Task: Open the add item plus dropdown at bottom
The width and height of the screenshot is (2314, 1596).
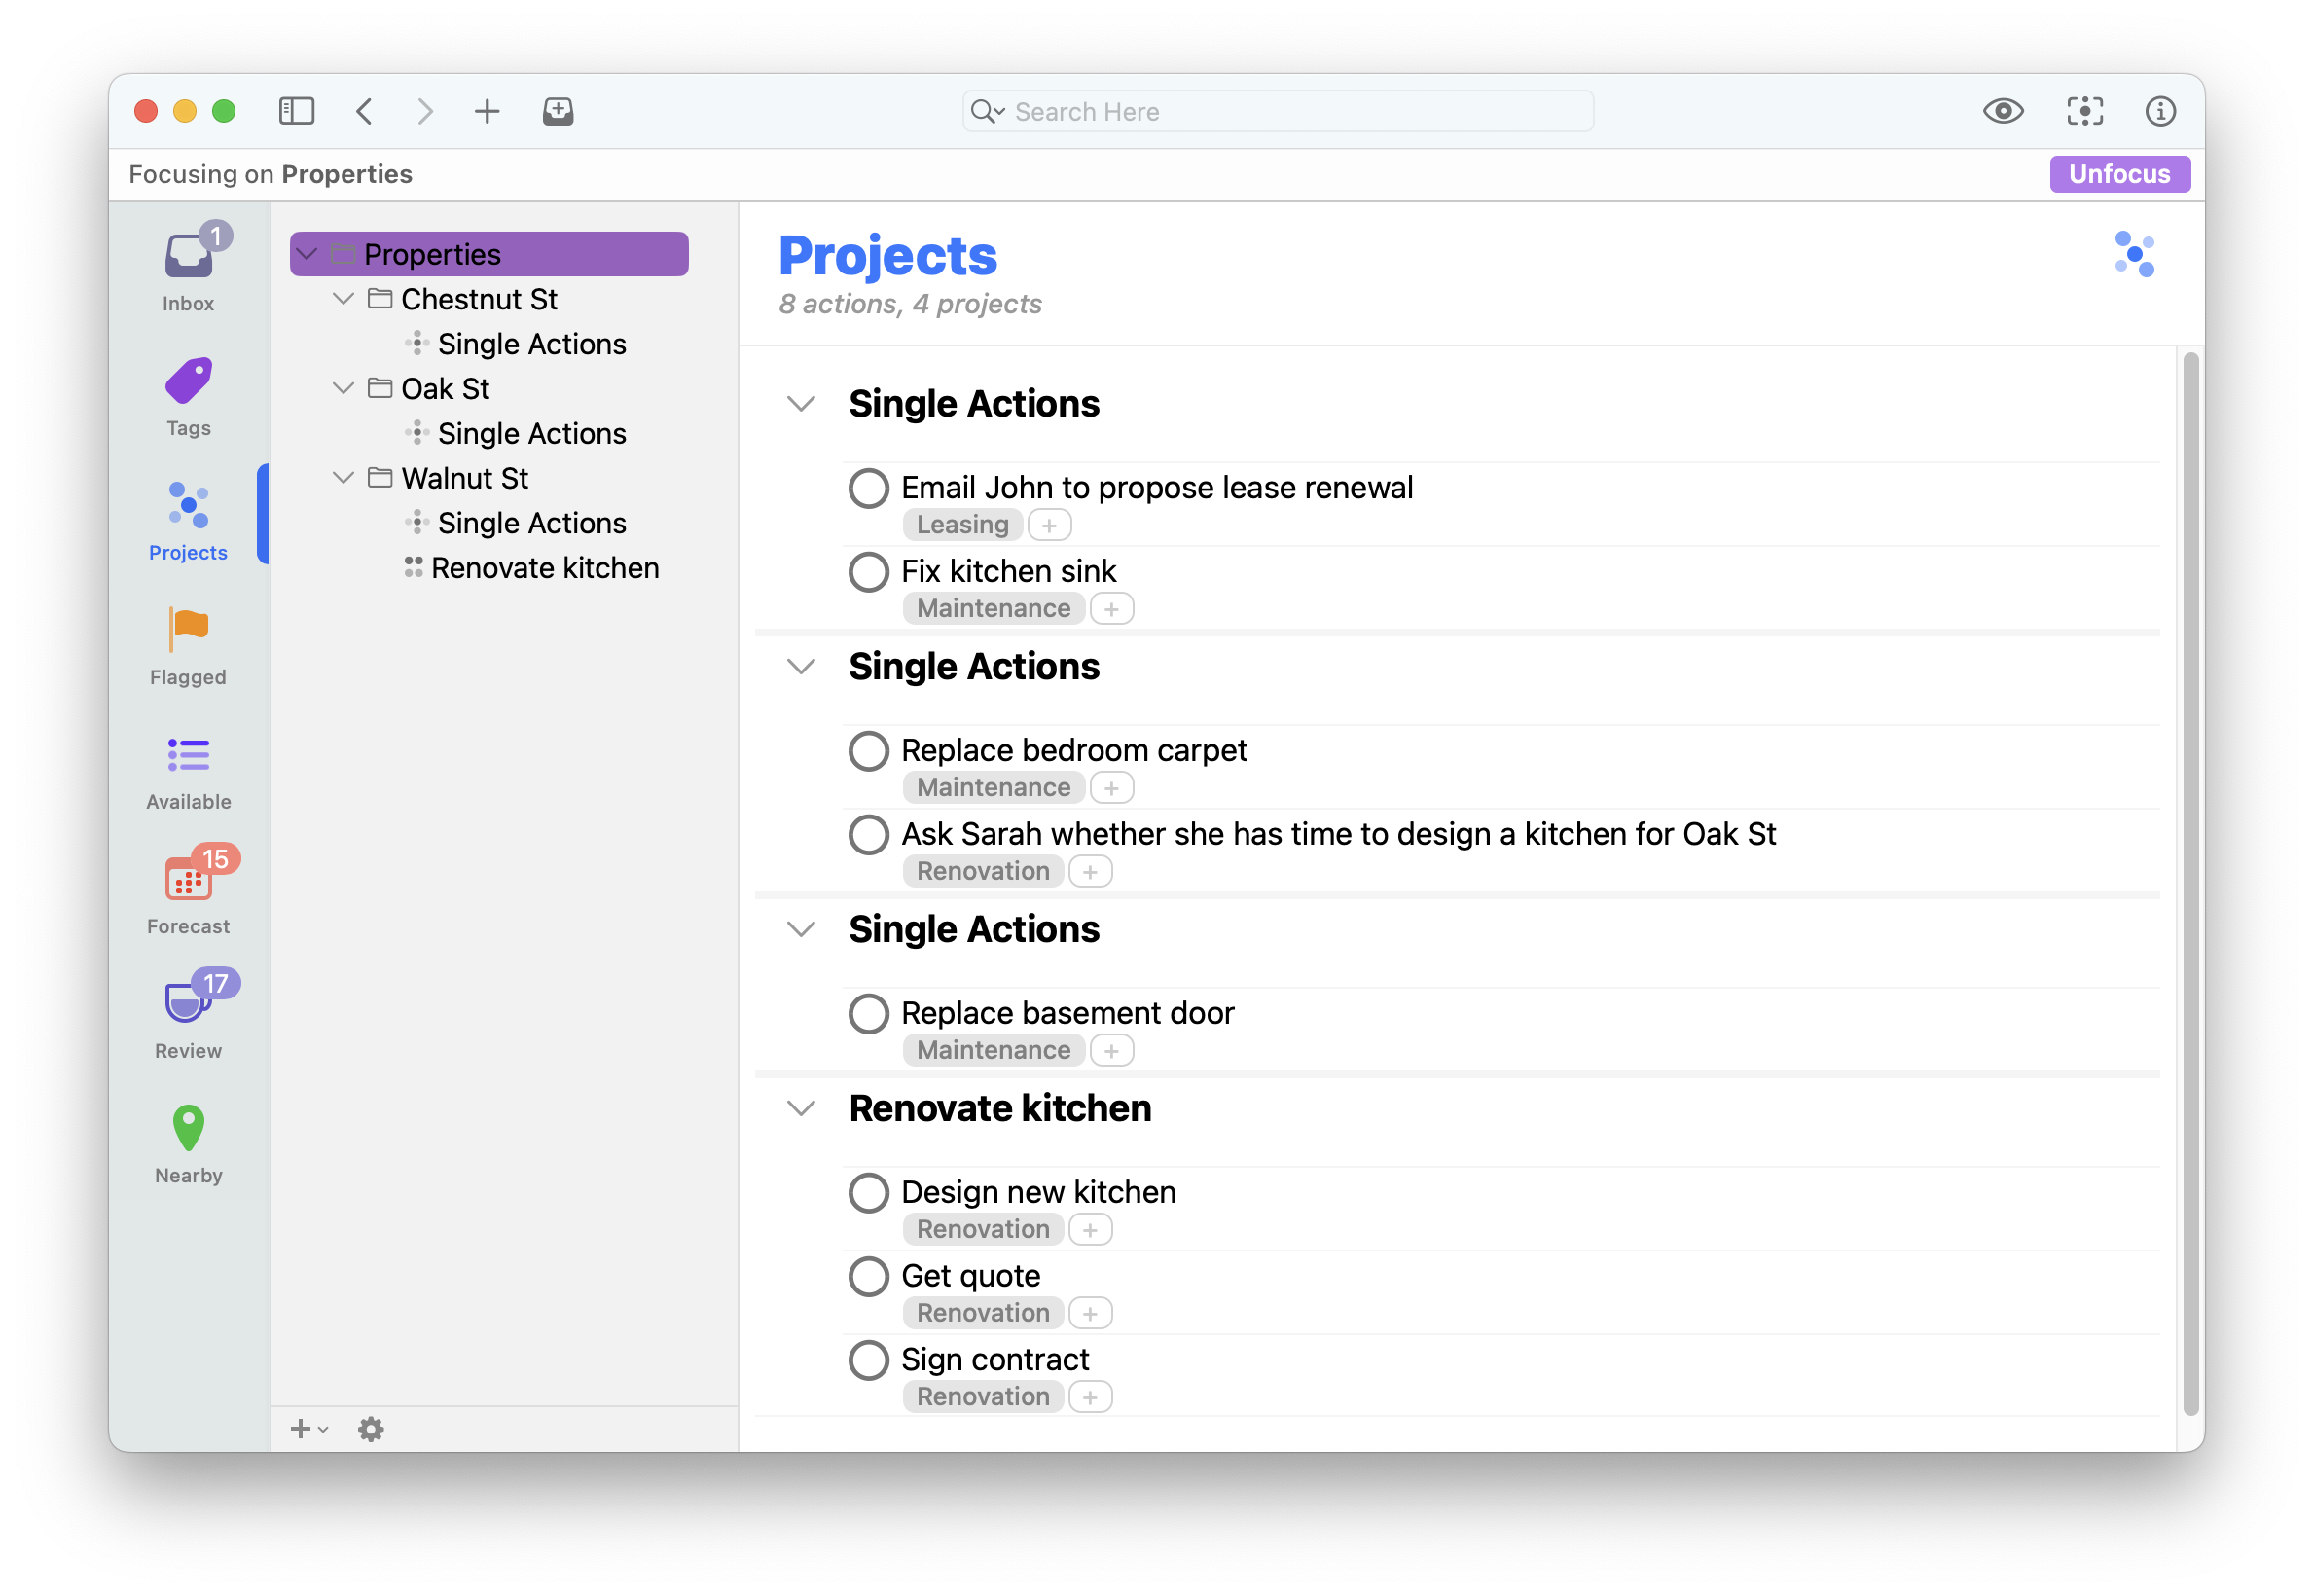Action: pyautogui.click(x=308, y=1429)
